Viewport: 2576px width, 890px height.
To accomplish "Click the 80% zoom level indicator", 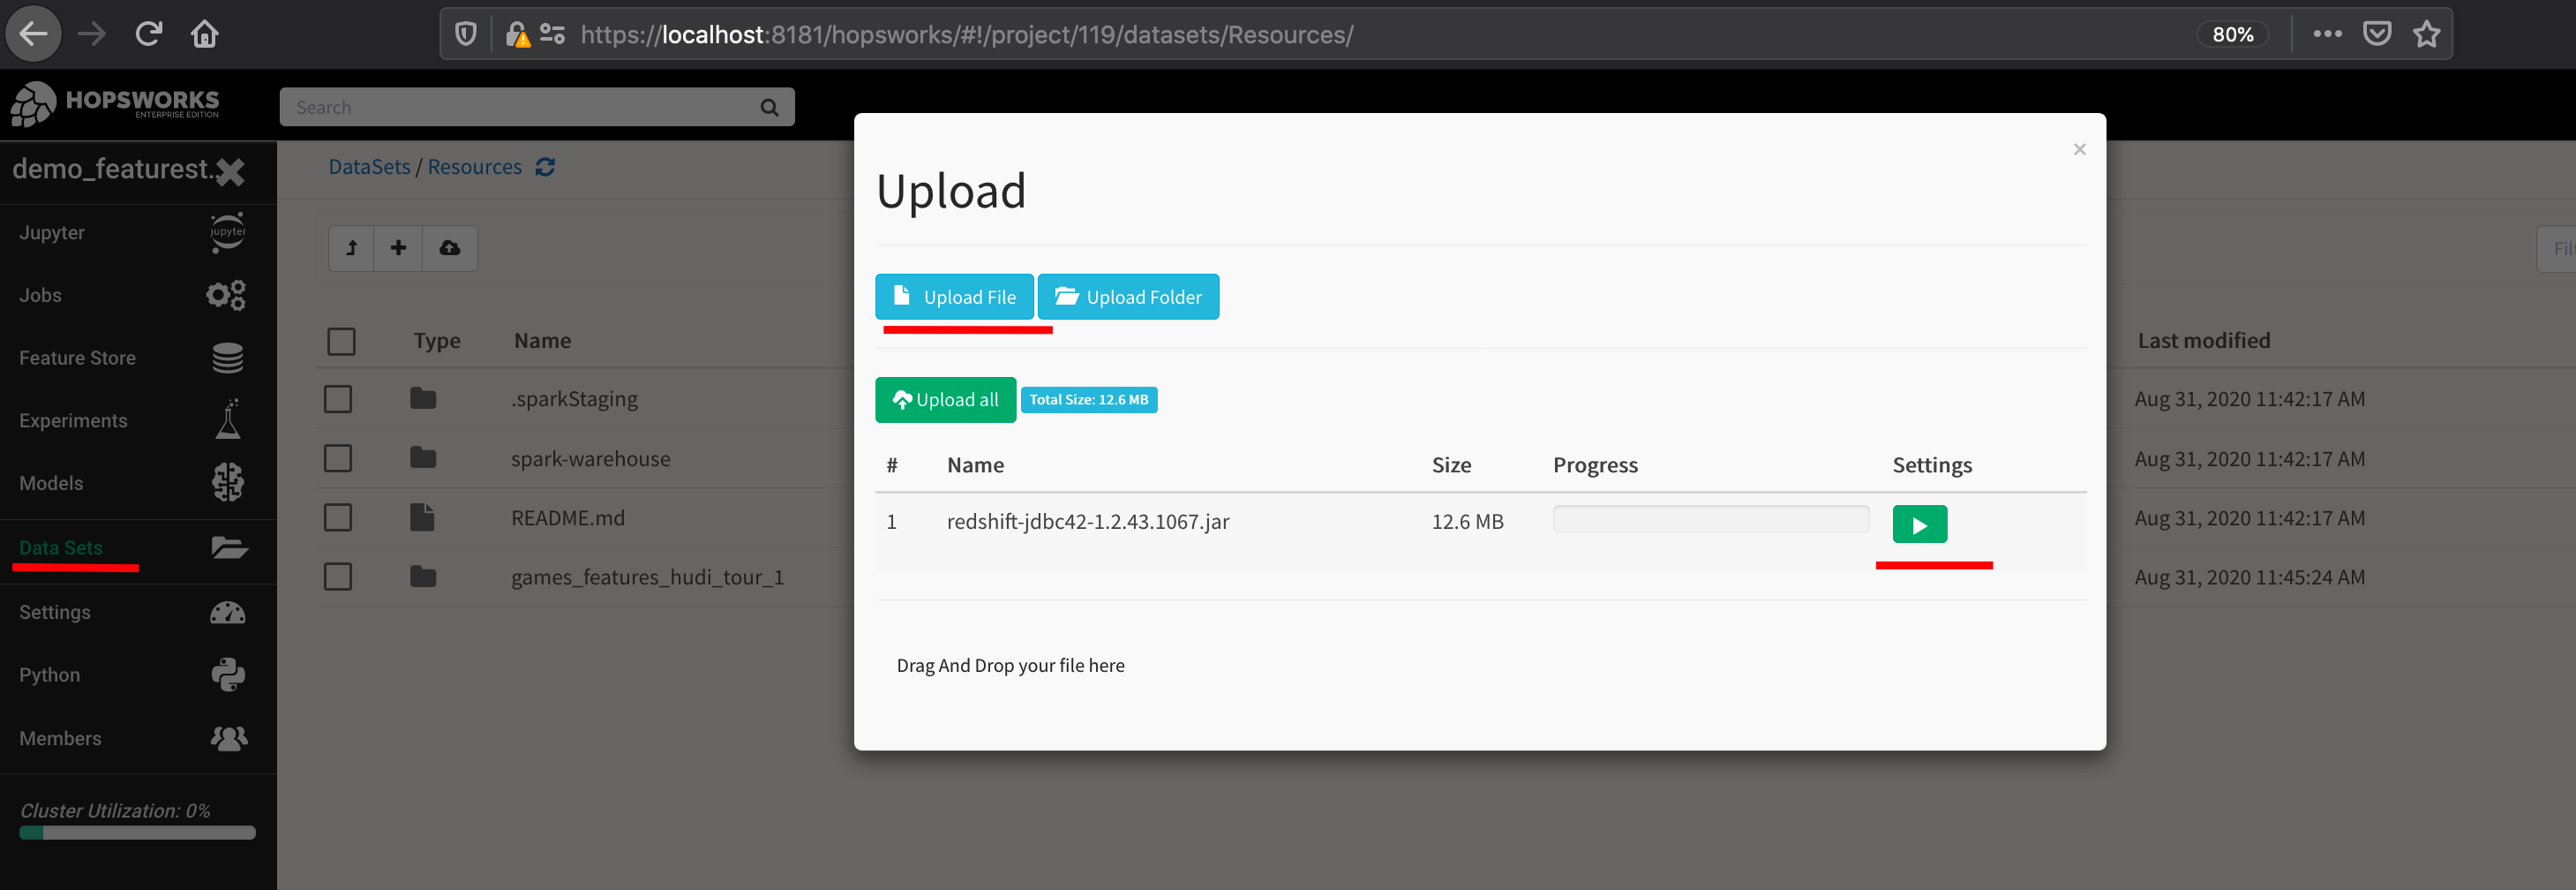I will [x=2232, y=34].
